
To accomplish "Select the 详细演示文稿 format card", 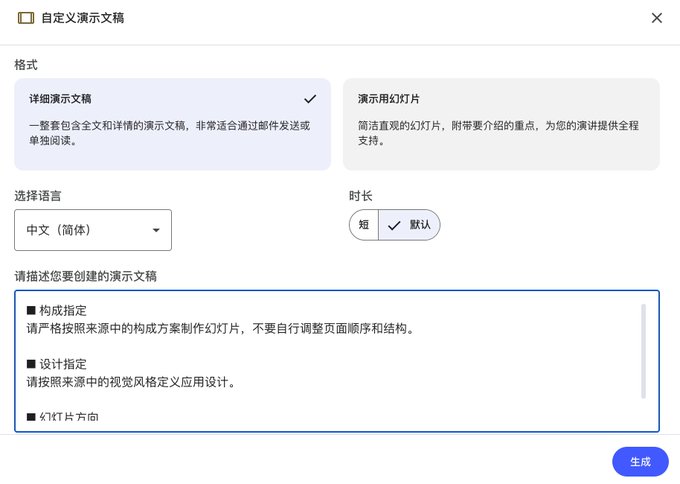I will pos(173,124).
